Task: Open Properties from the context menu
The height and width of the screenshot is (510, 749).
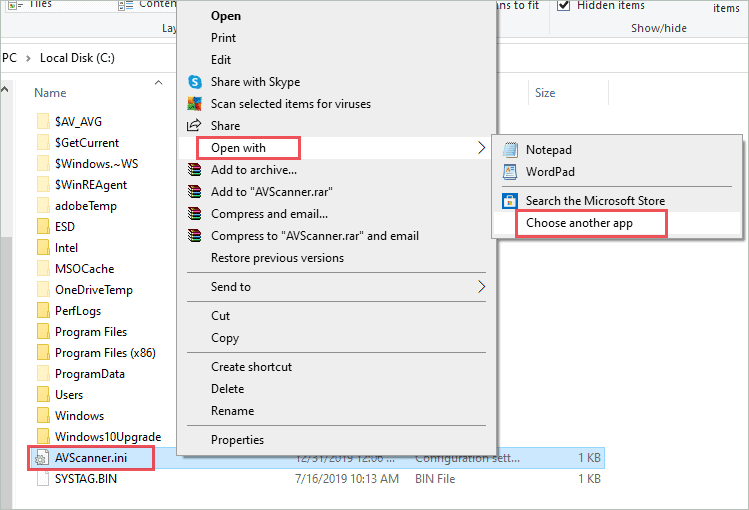Action: (237, 440)
